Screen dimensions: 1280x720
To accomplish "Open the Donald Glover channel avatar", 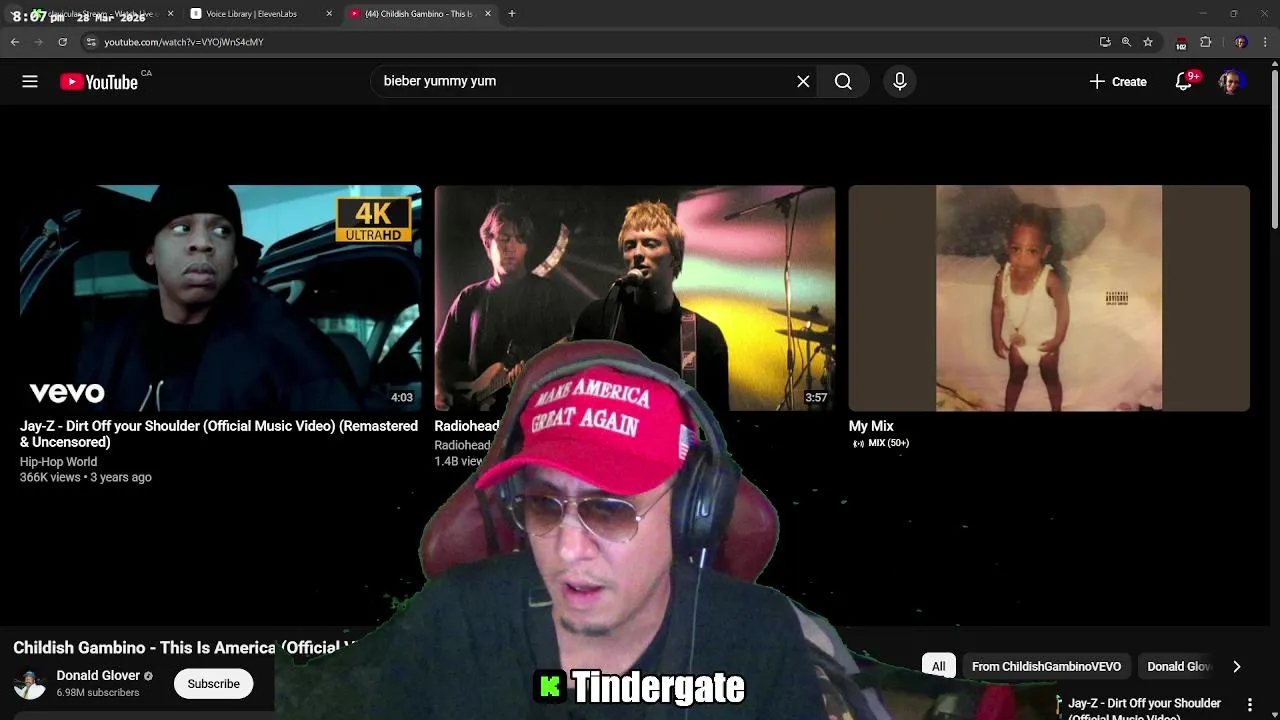I will click(30, 684).
